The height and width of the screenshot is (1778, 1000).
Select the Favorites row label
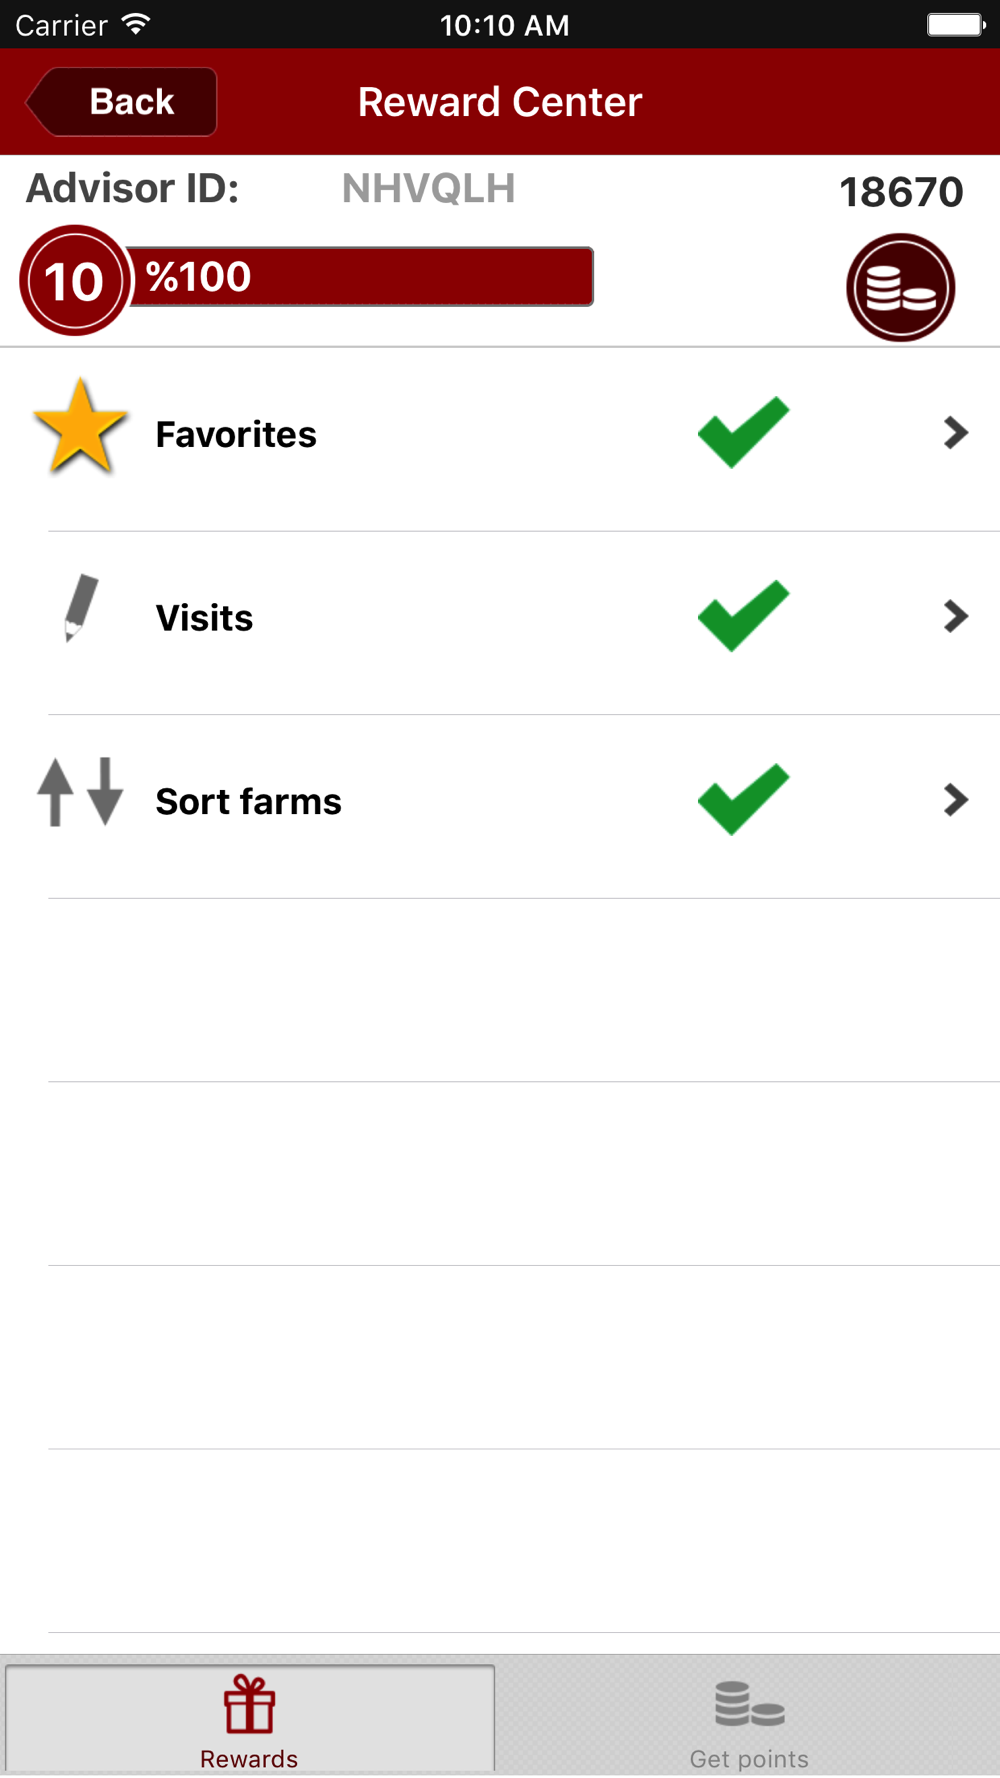(x=236, y=435)
